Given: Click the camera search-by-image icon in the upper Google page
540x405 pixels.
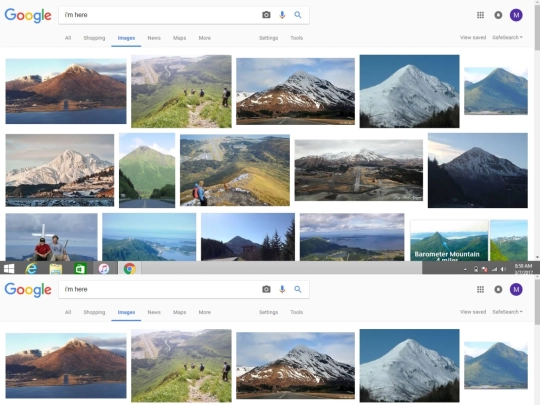Looking at the screenshot, I should pos(266,15).
